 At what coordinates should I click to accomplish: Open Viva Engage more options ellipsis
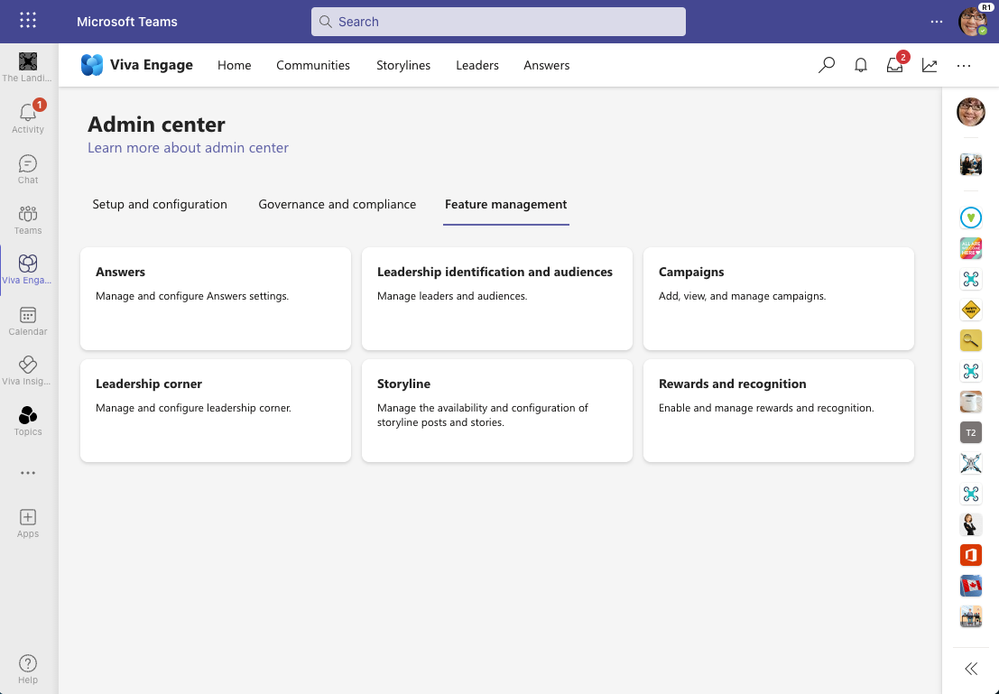(964, 65)
